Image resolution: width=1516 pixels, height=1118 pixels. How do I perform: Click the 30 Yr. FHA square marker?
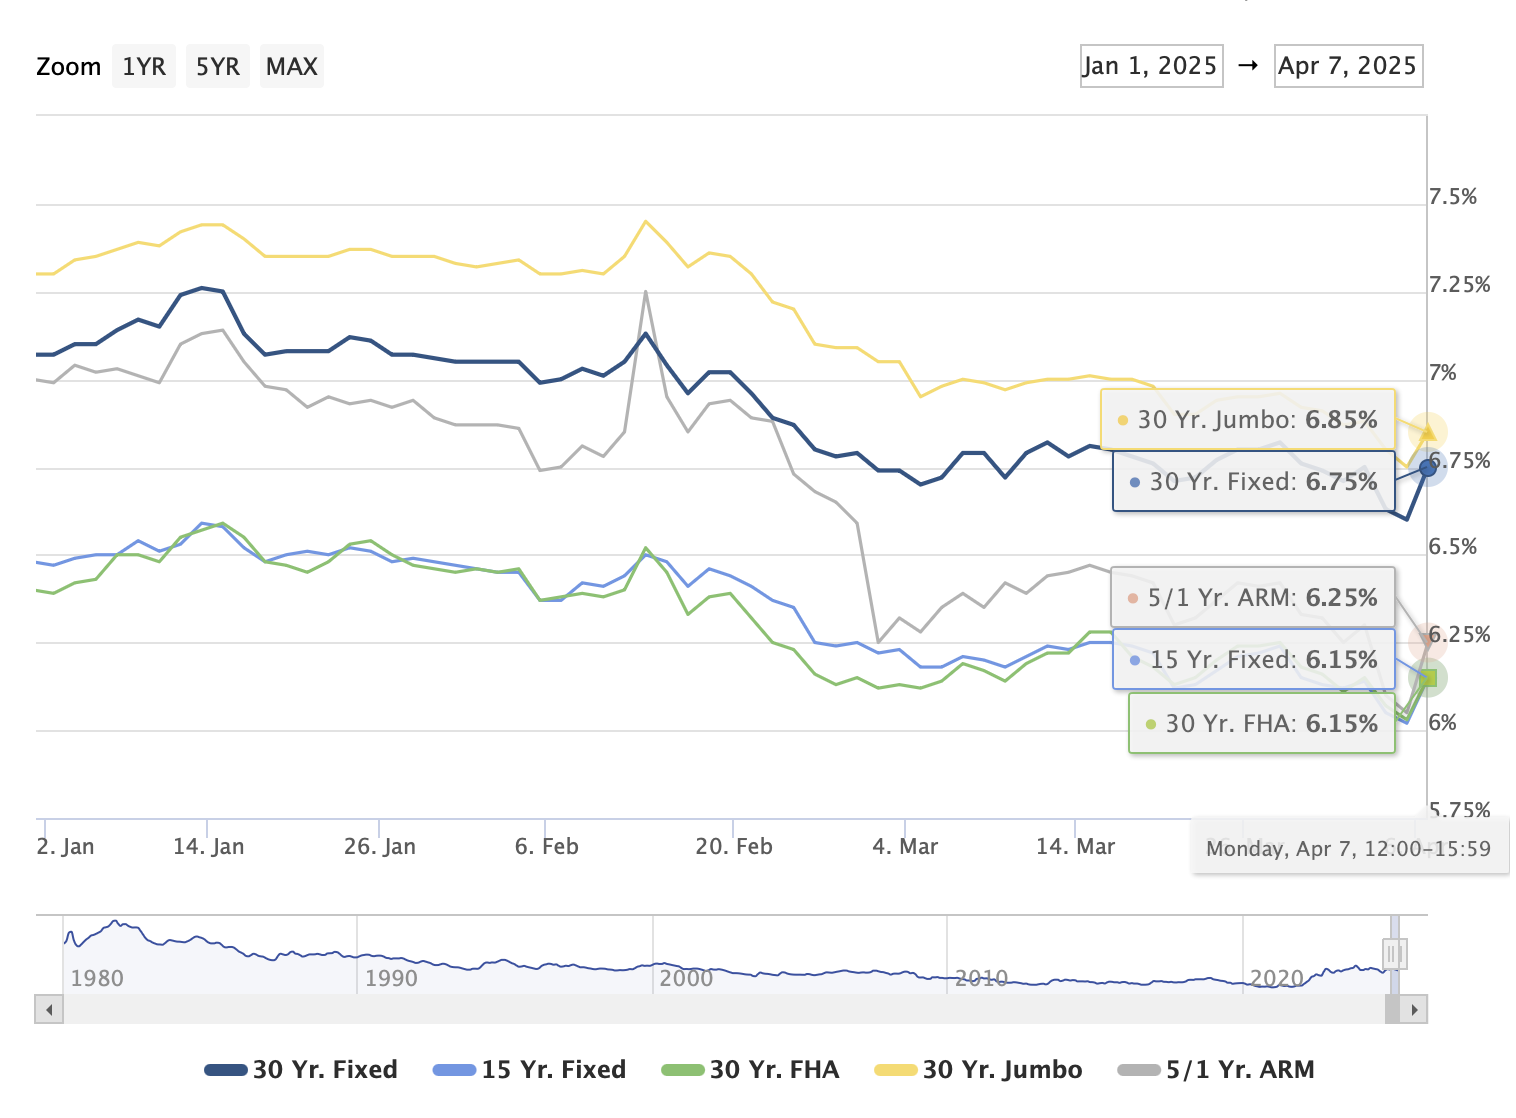[1428, 678]
